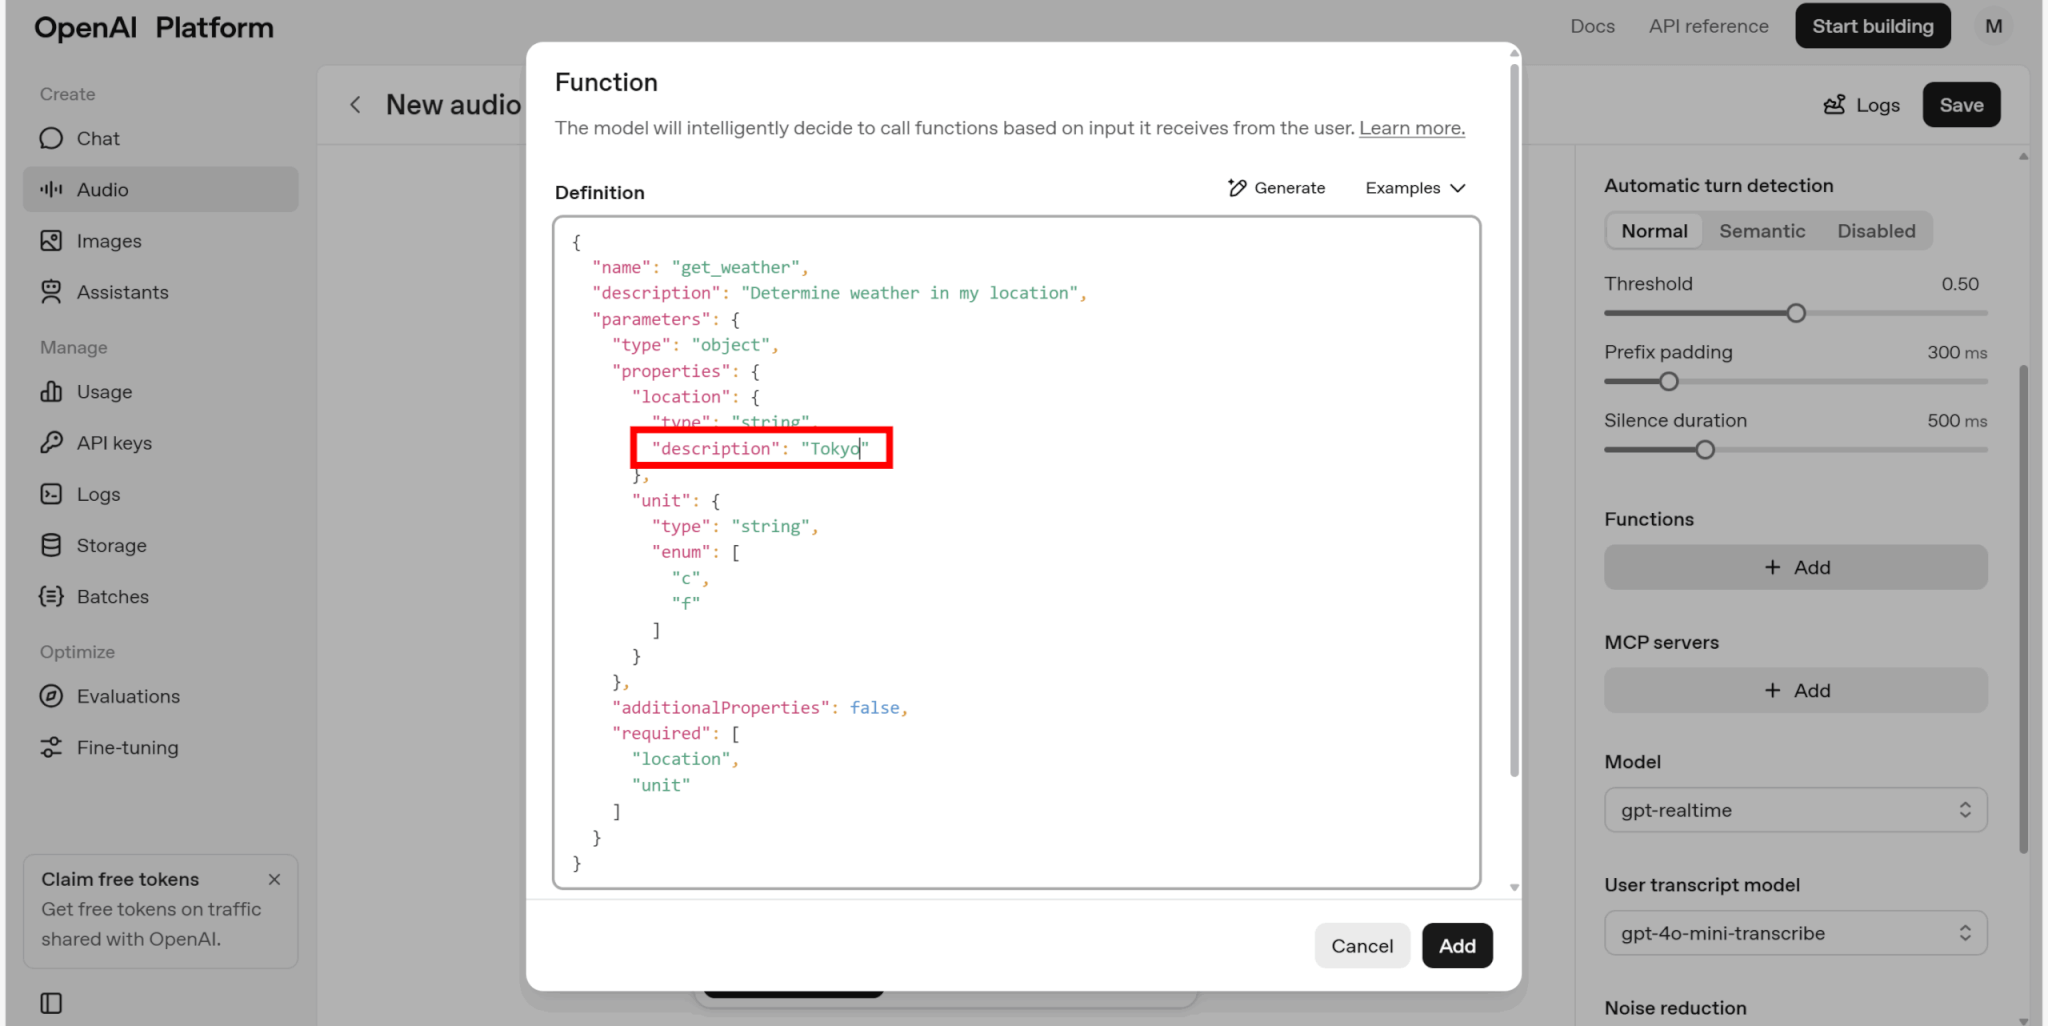Image resolution: width=2048 pixels, height=1026 pixels.
Task: Follow the Learn more link
Action: [x=1411, y=128]
